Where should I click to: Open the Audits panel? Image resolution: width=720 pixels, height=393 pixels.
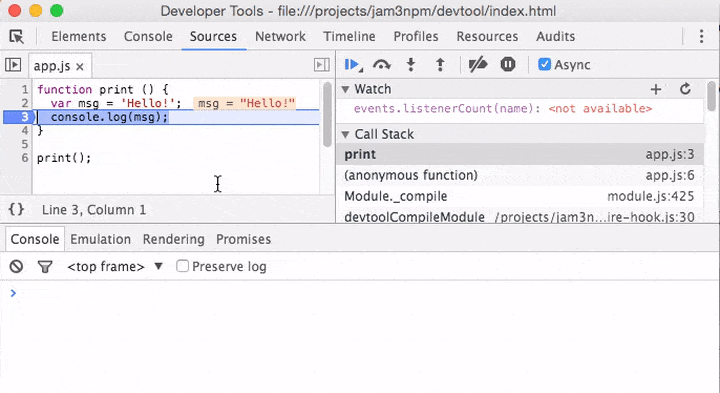coord(556,36)
